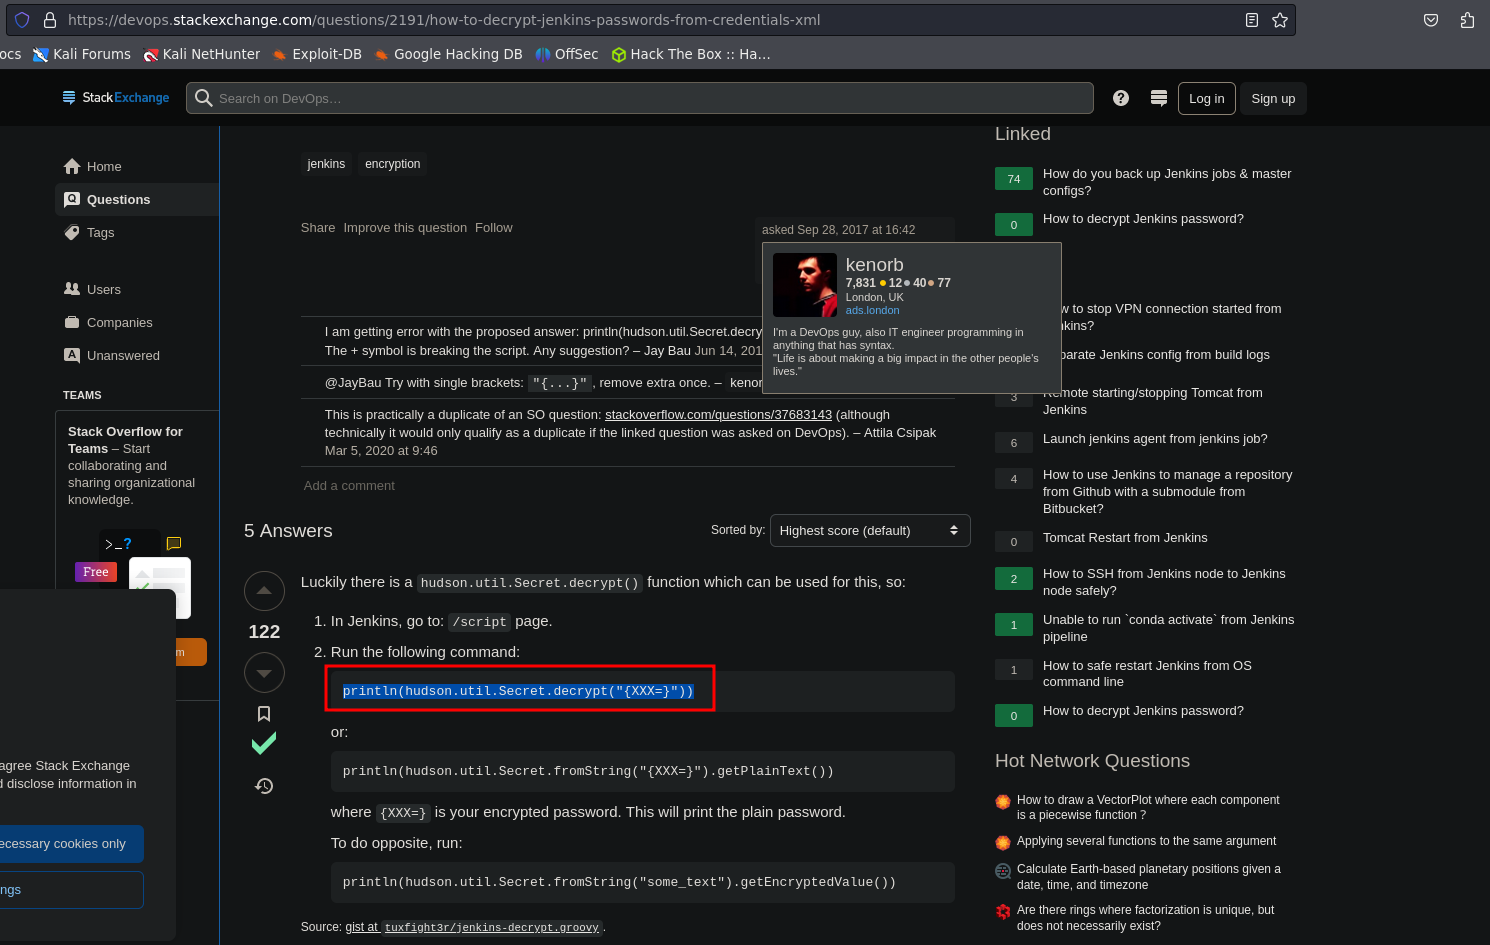Downvote the top answer
The height and width of the screenshot is (945, 1490).
point(264,673)
